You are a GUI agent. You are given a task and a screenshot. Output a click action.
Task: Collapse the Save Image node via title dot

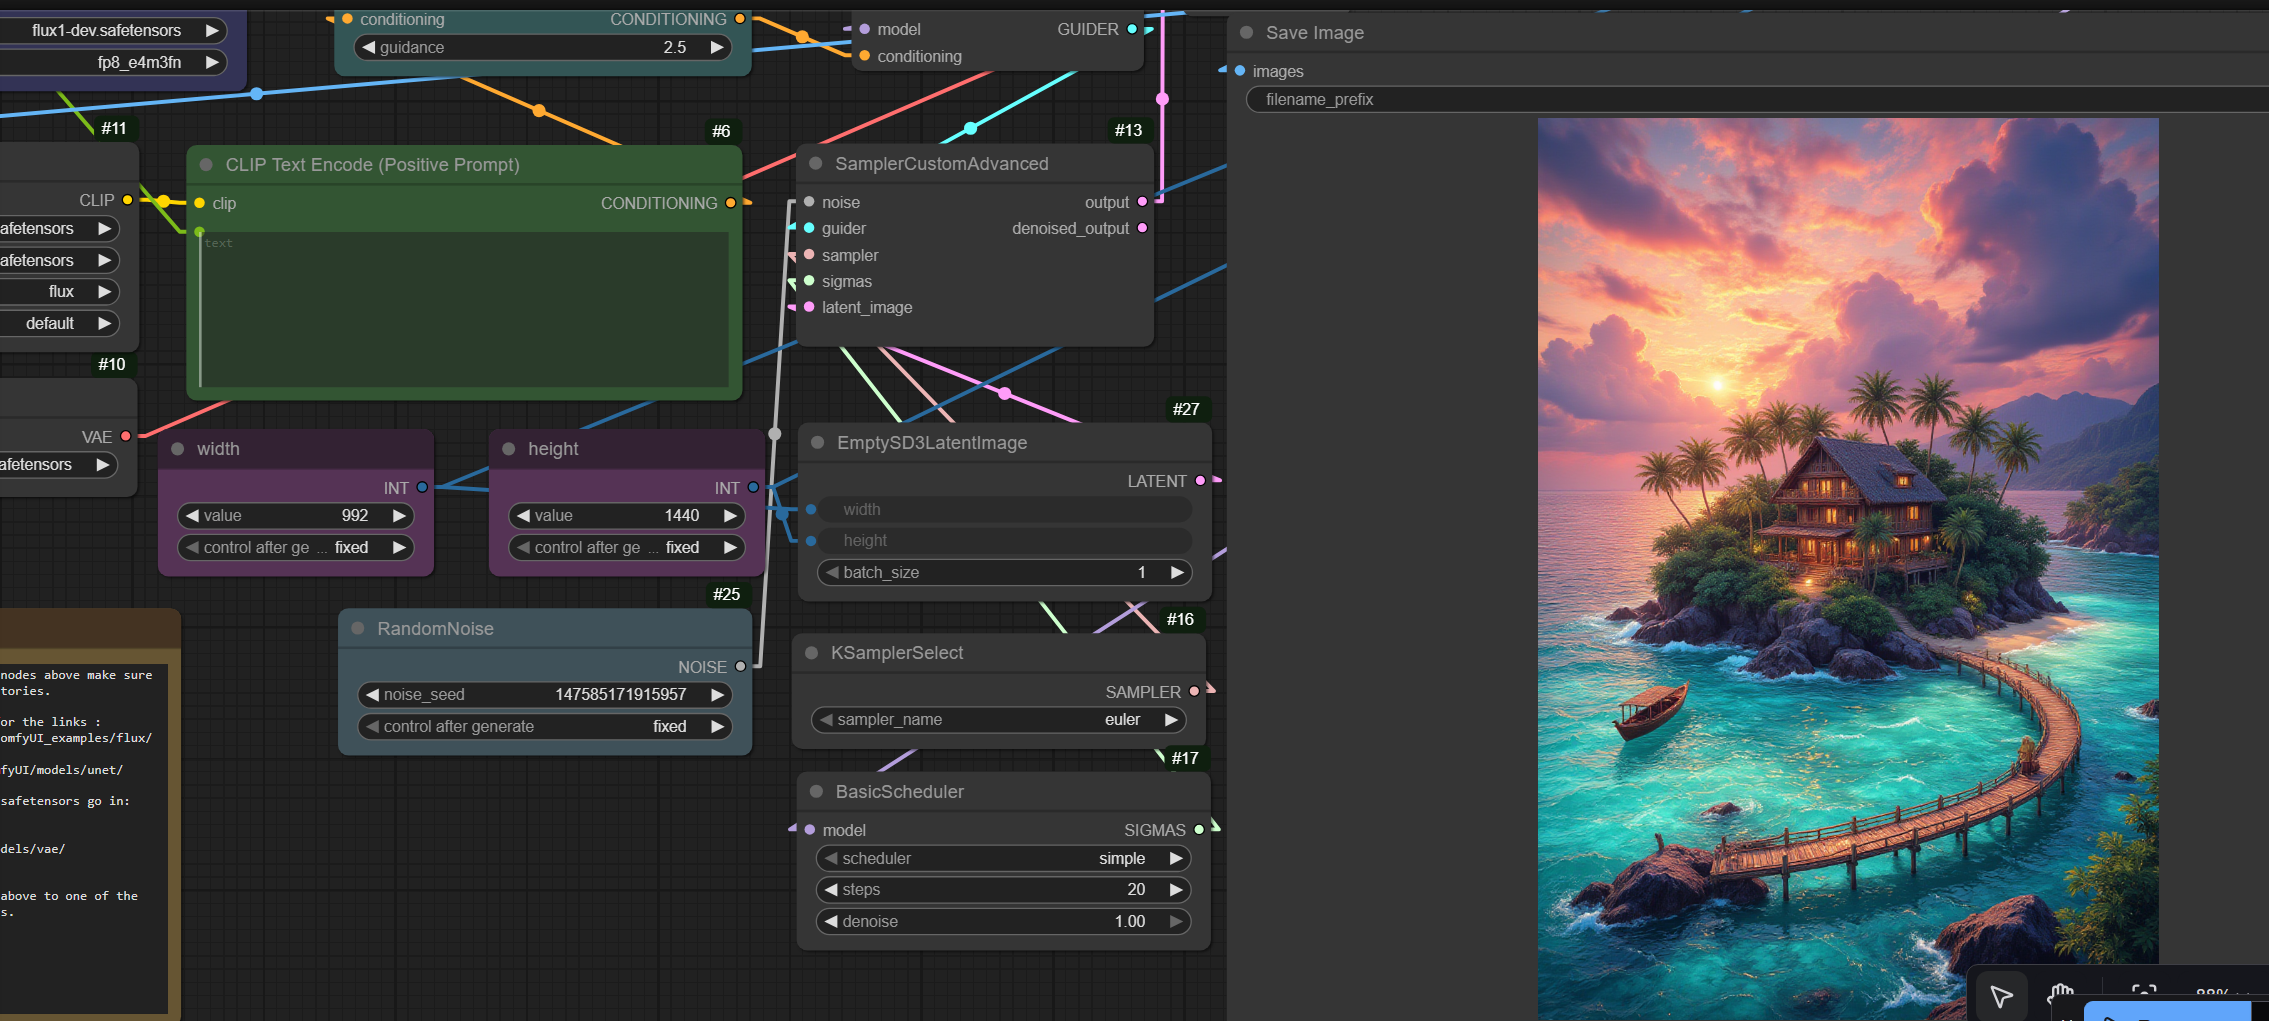tap(1246, 33)
